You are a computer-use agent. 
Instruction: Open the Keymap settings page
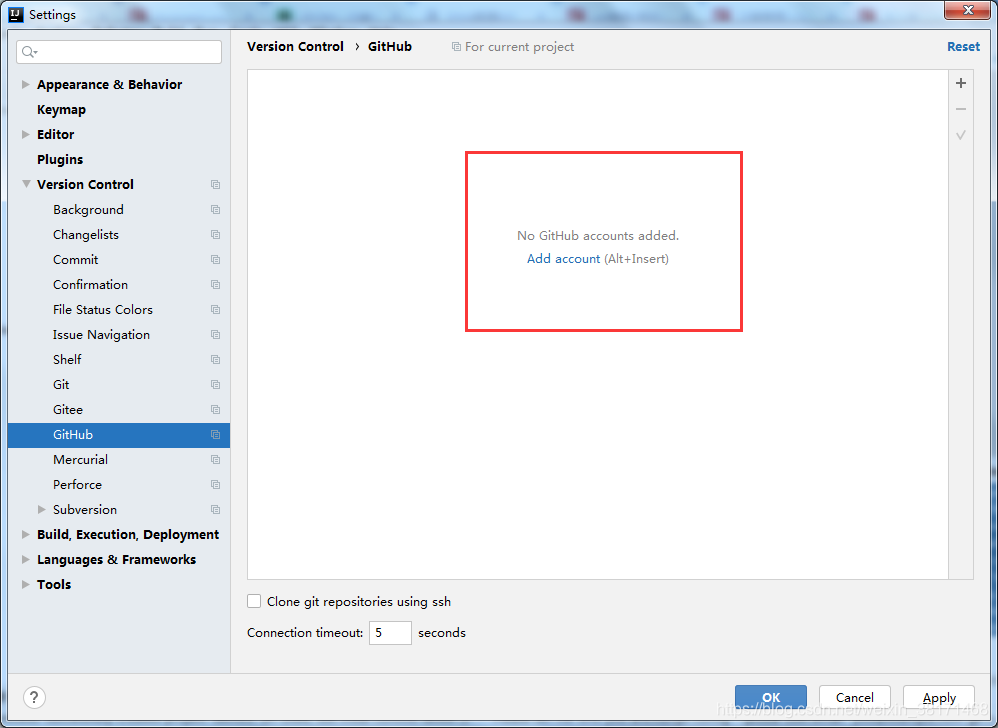click(x=61, y=109)
